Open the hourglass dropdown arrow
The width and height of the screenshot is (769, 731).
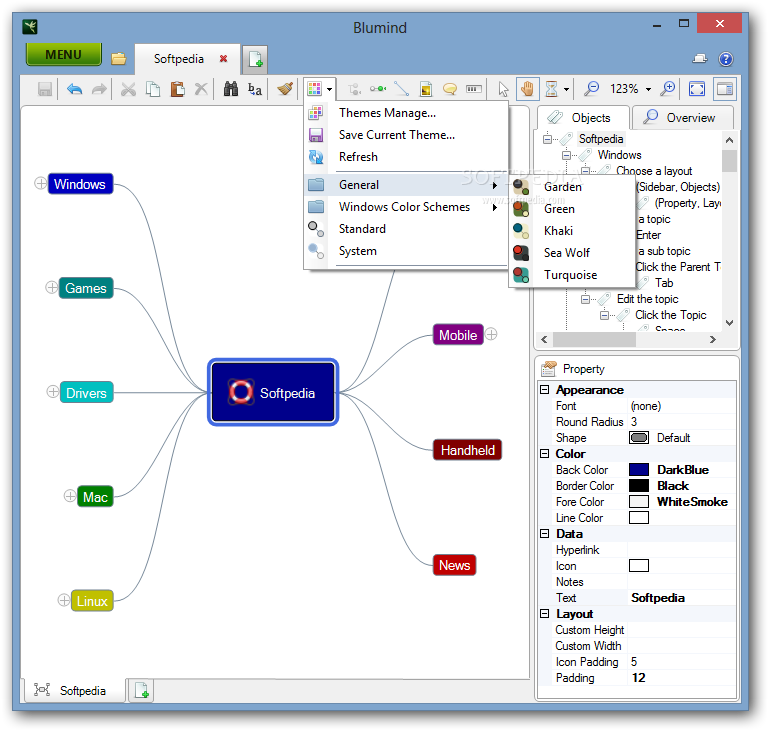click(566, 89)
